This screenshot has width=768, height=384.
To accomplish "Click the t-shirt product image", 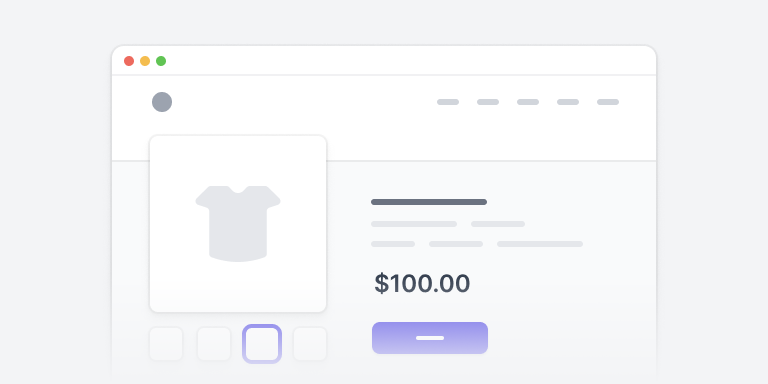I will click(x=238, y=224).
